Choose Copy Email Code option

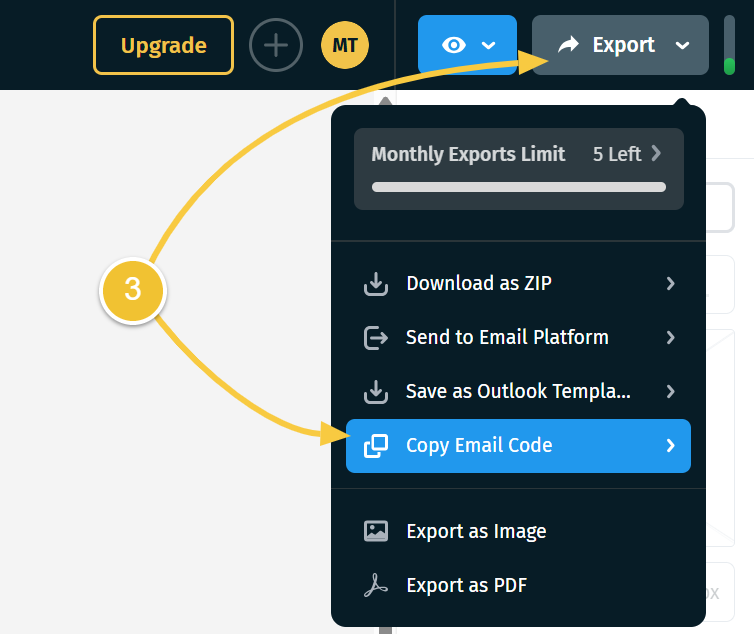pyautogui.click(x=518, y=446)
